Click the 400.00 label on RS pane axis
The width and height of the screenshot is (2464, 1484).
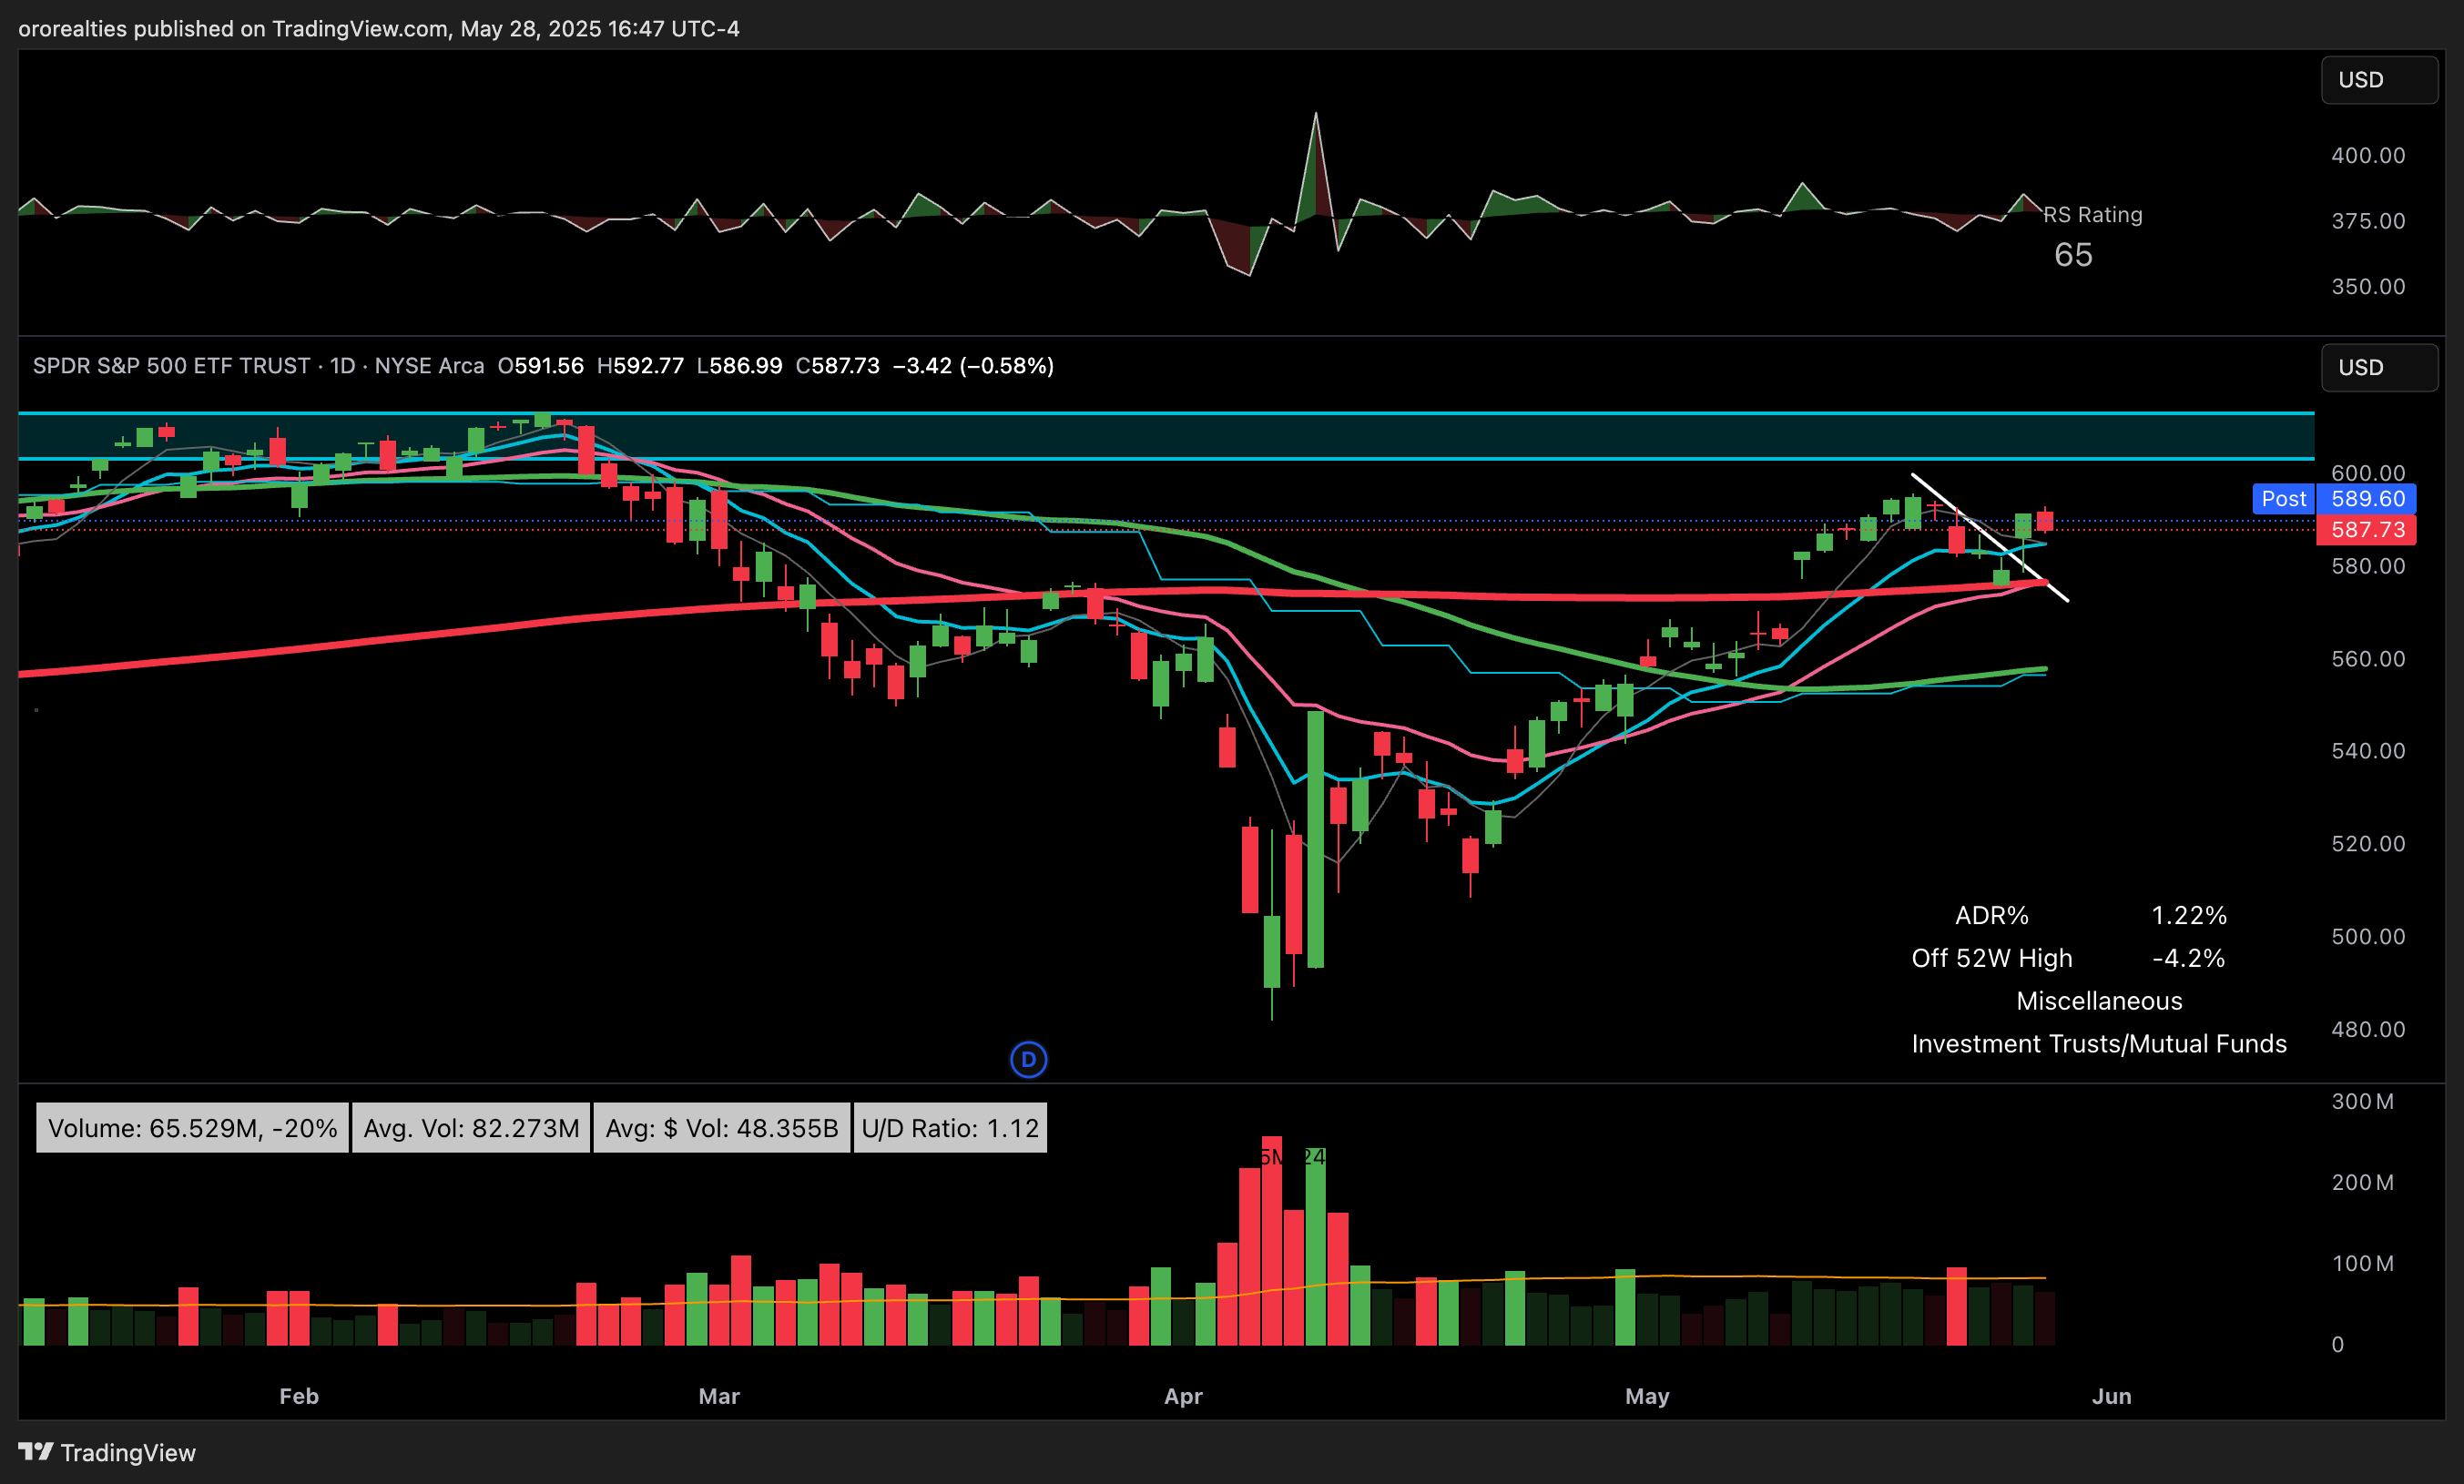point(2368,155)
